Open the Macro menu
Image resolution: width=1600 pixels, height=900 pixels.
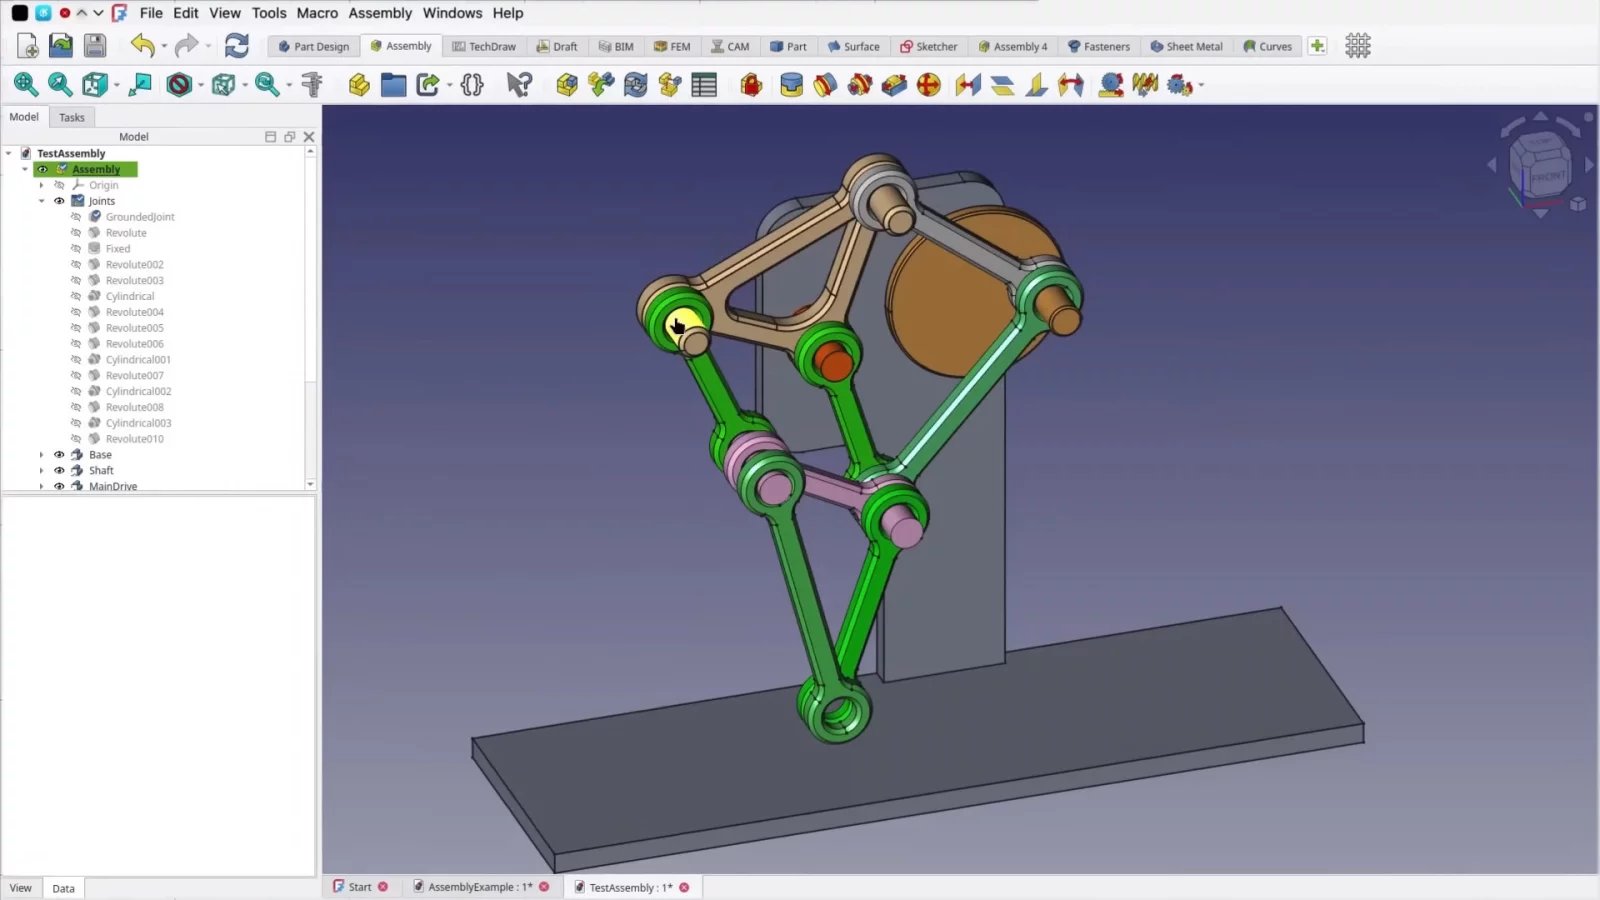point(317,13)
